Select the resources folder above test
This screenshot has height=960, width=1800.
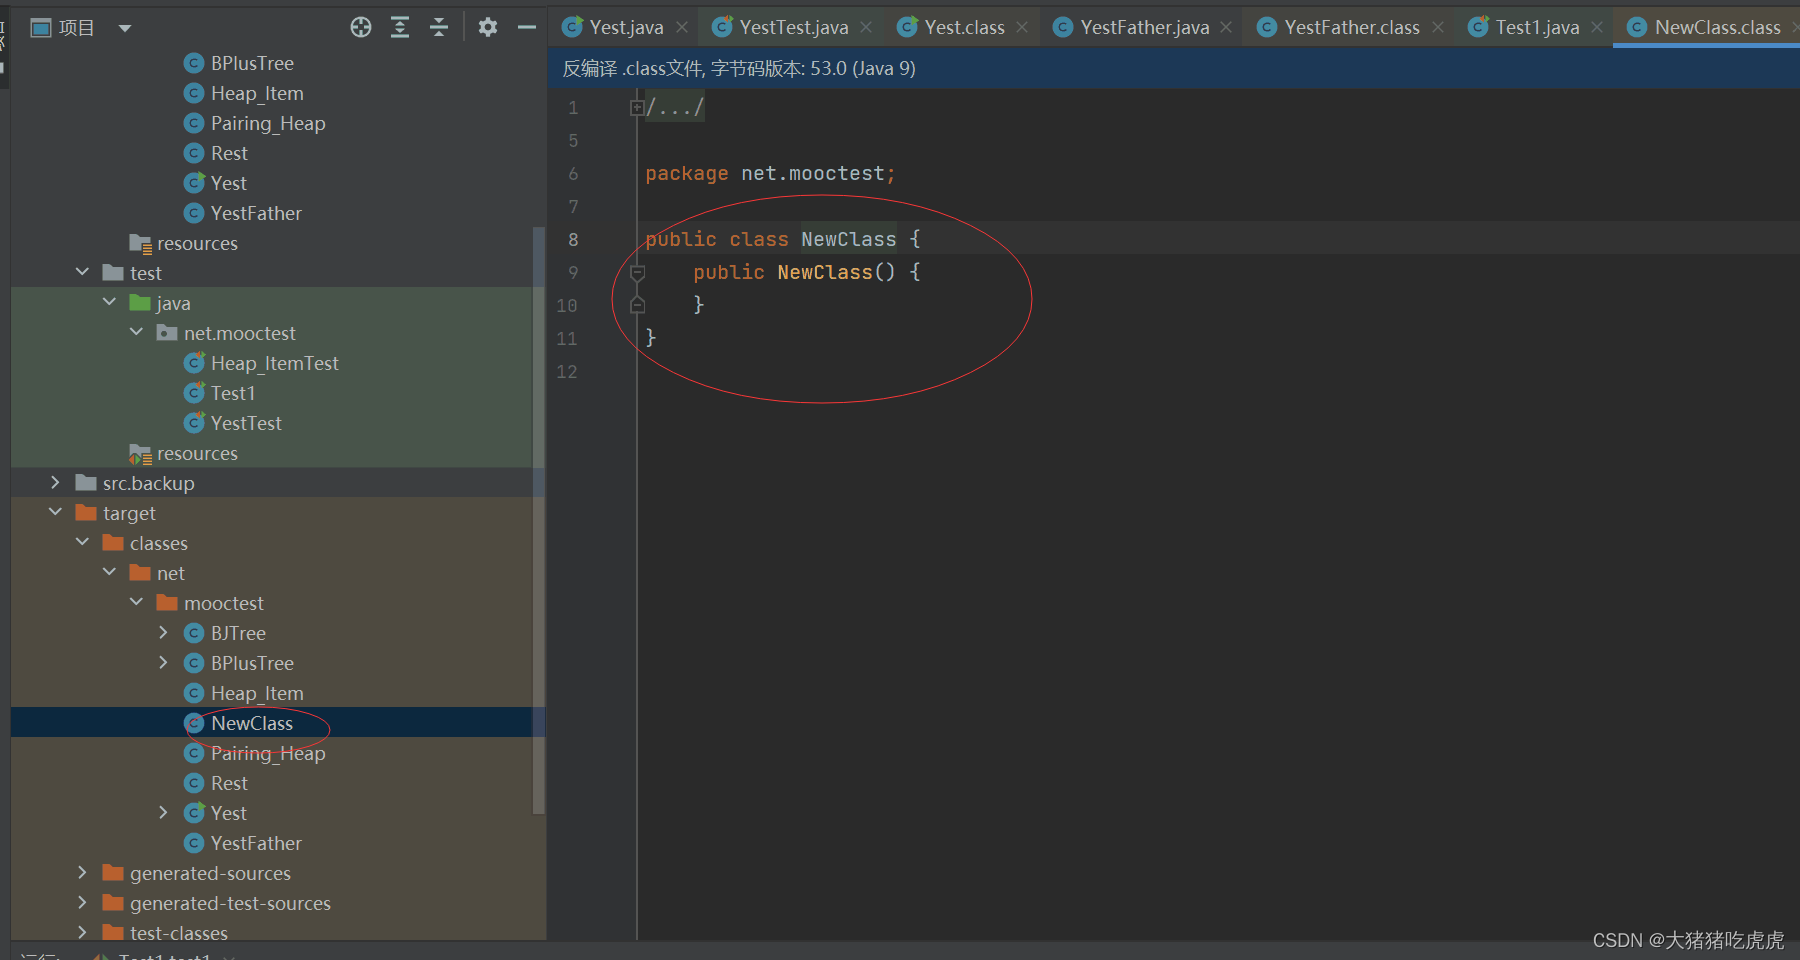197,243
